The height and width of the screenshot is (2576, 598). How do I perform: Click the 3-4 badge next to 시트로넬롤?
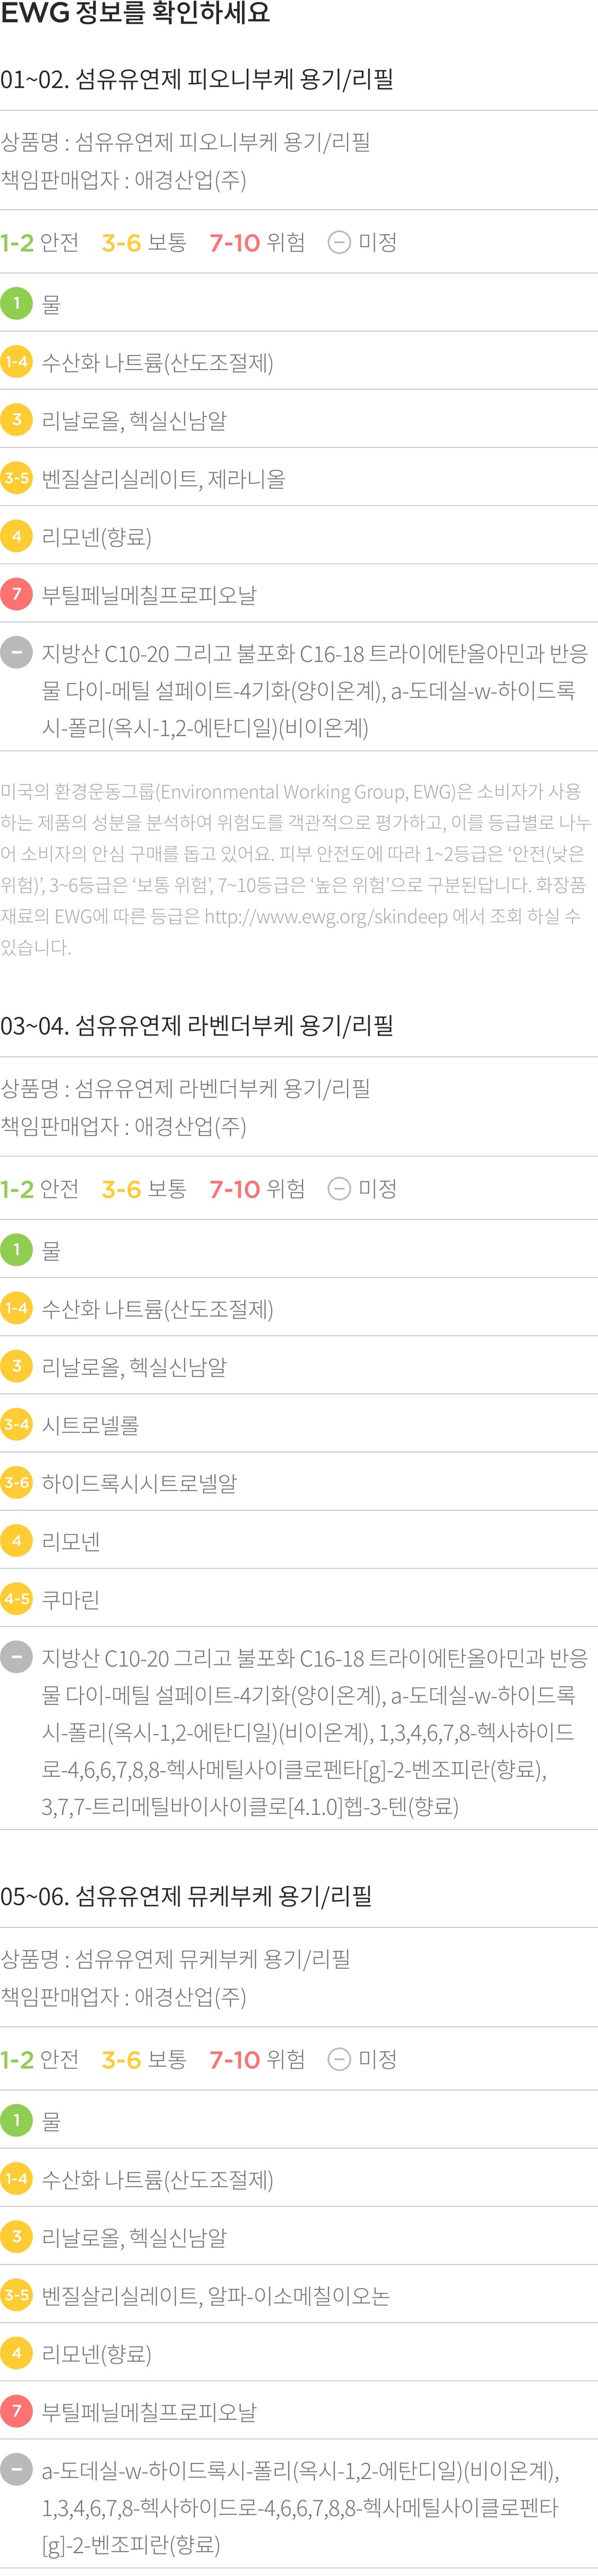pos(16,1424)
